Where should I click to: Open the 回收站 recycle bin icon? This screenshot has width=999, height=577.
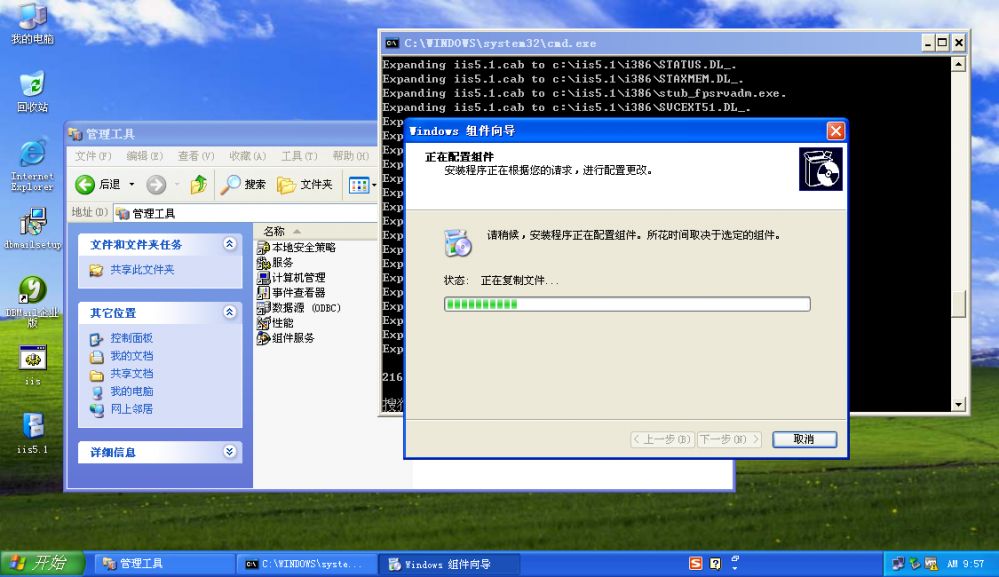32,92
